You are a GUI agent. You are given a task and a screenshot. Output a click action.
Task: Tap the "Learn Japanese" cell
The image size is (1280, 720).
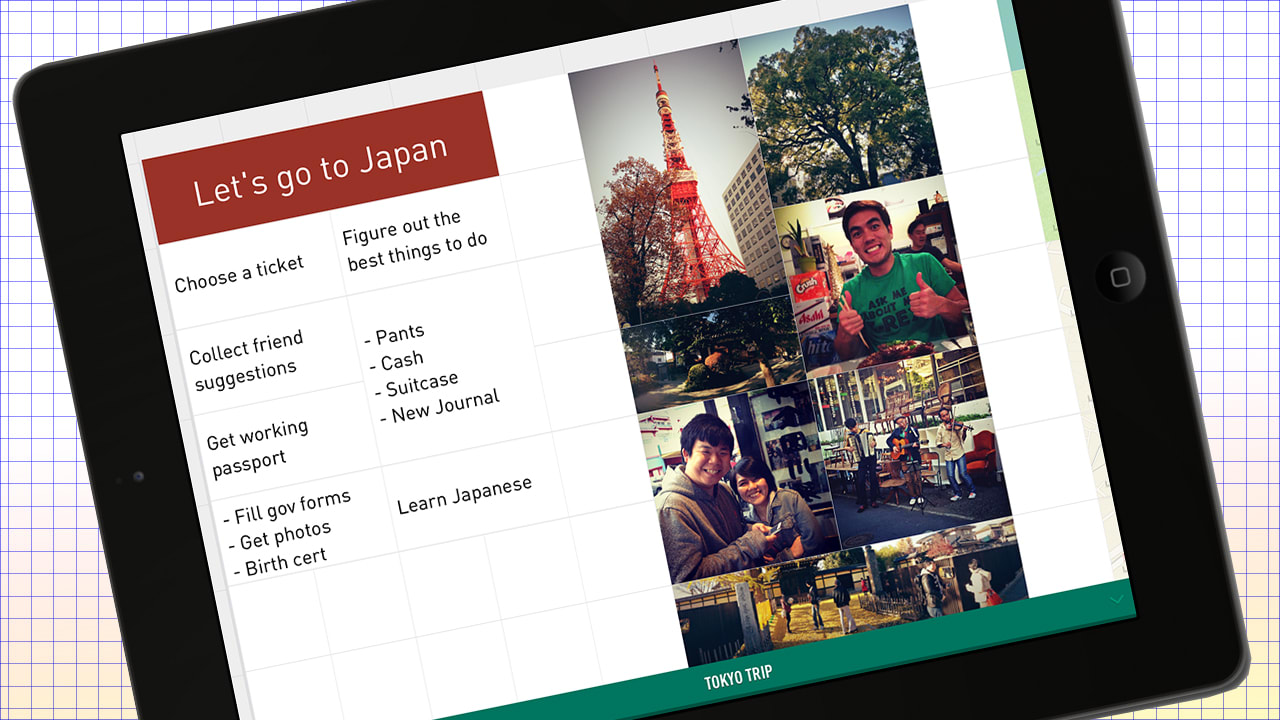tap(464, 495)
